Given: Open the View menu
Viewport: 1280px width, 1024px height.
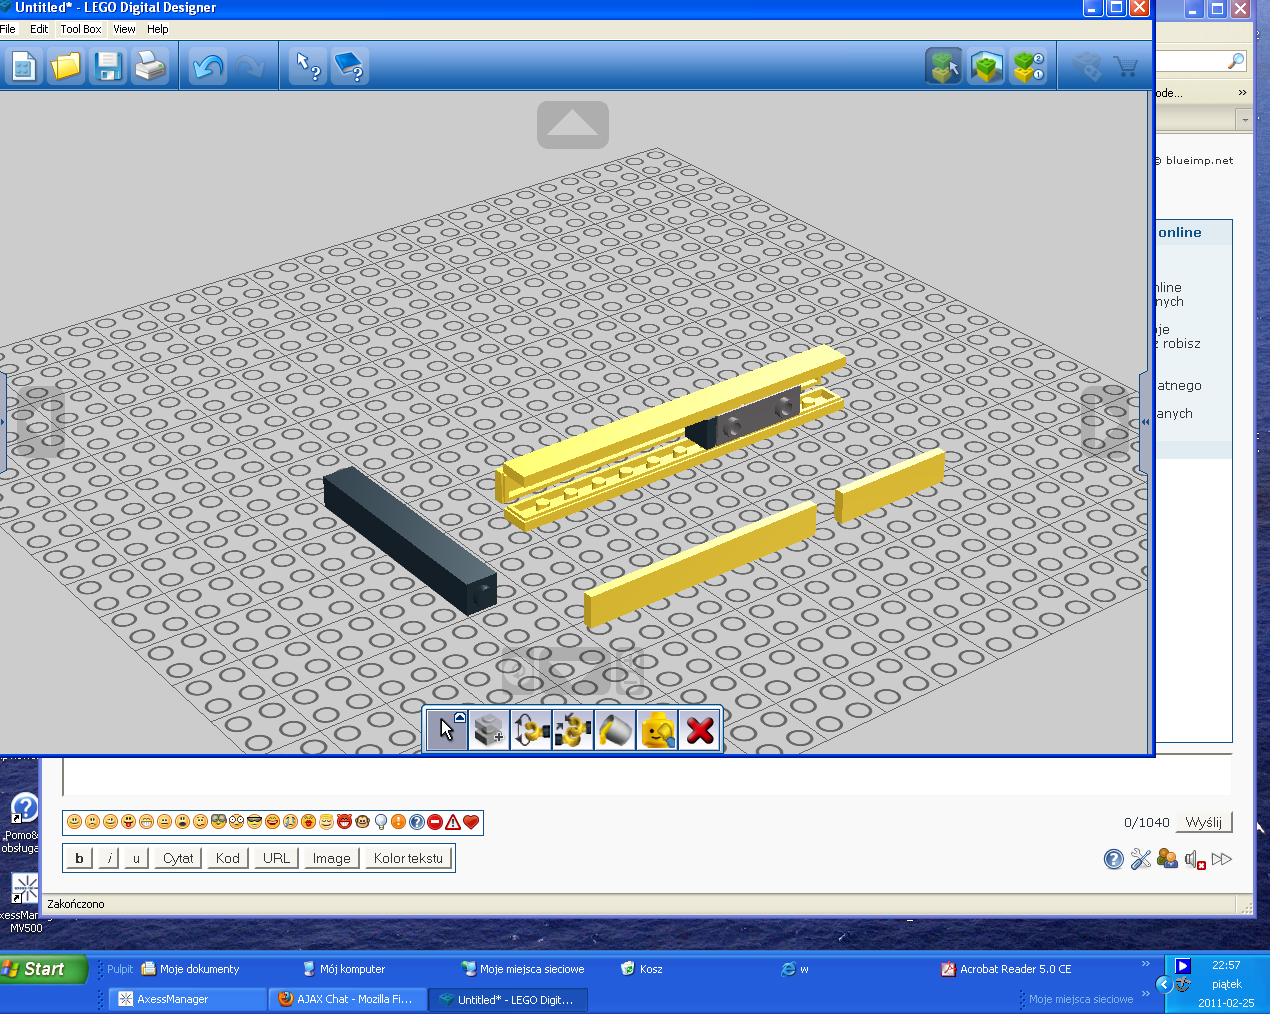Looking at the screenshot, I should [x=124, y=29].
